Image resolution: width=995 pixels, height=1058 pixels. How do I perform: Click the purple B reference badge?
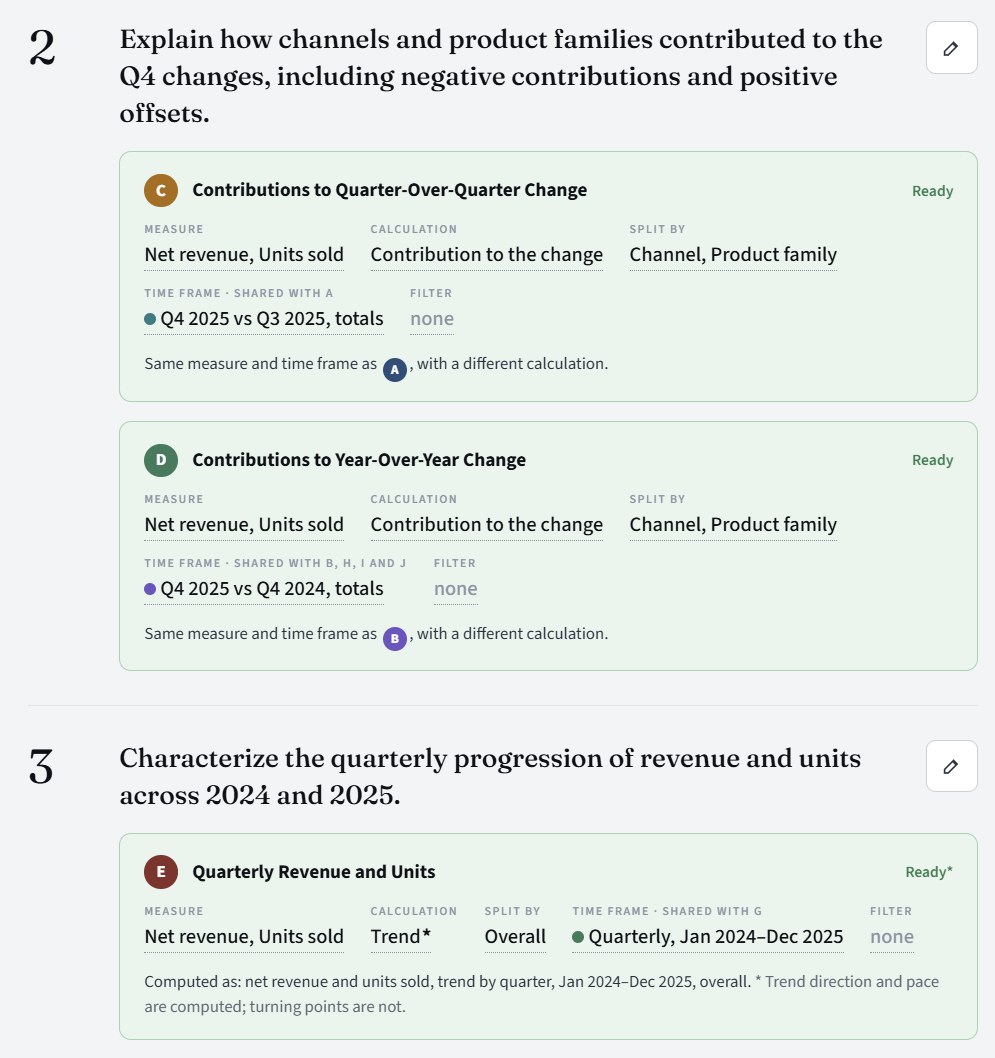pyautogui.click(x=395, y=638)
